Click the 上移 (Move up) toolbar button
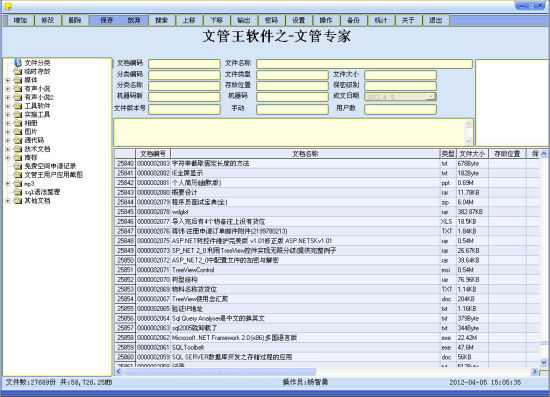550x397 pixels. tap(189, 20)
